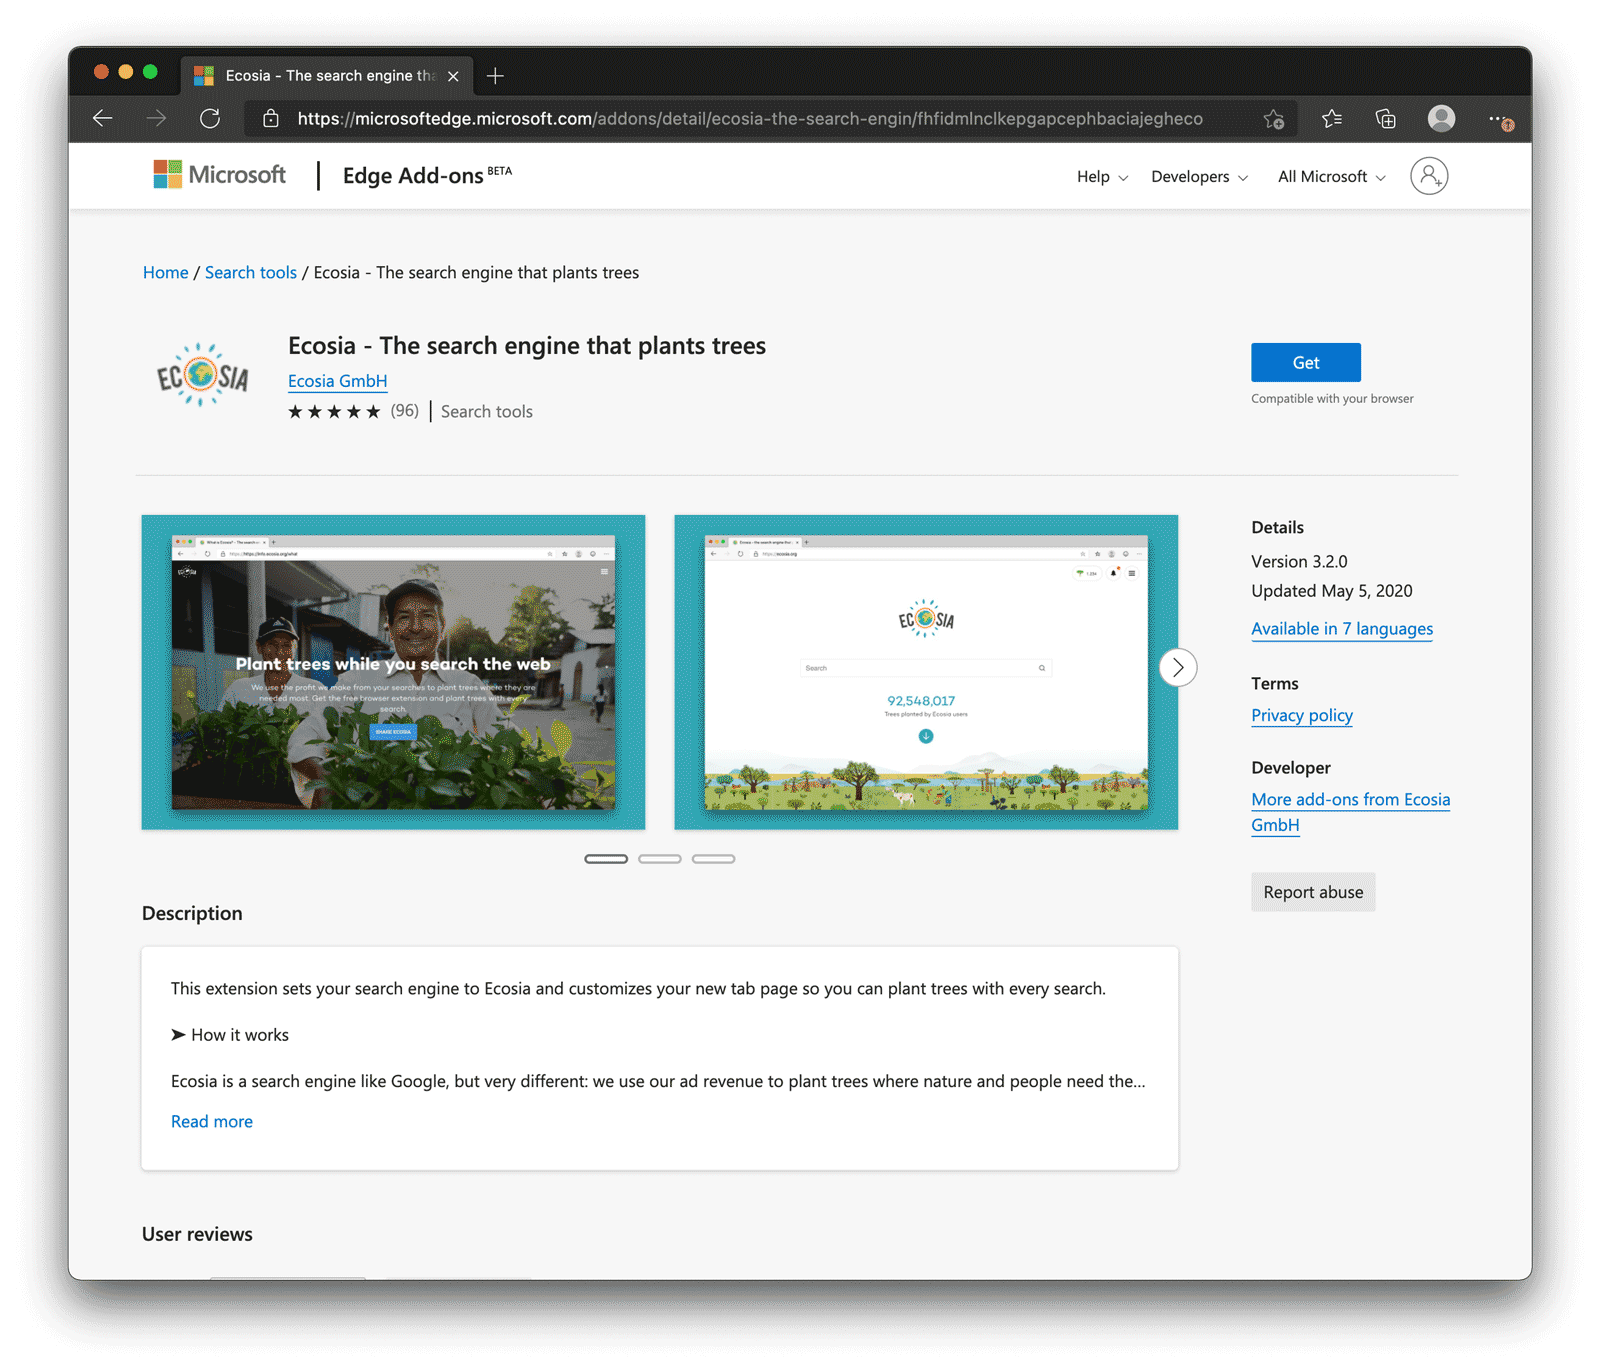Select the third carousel page indicator
The height and width of the screenshot is (1370, 1600).
713,859
